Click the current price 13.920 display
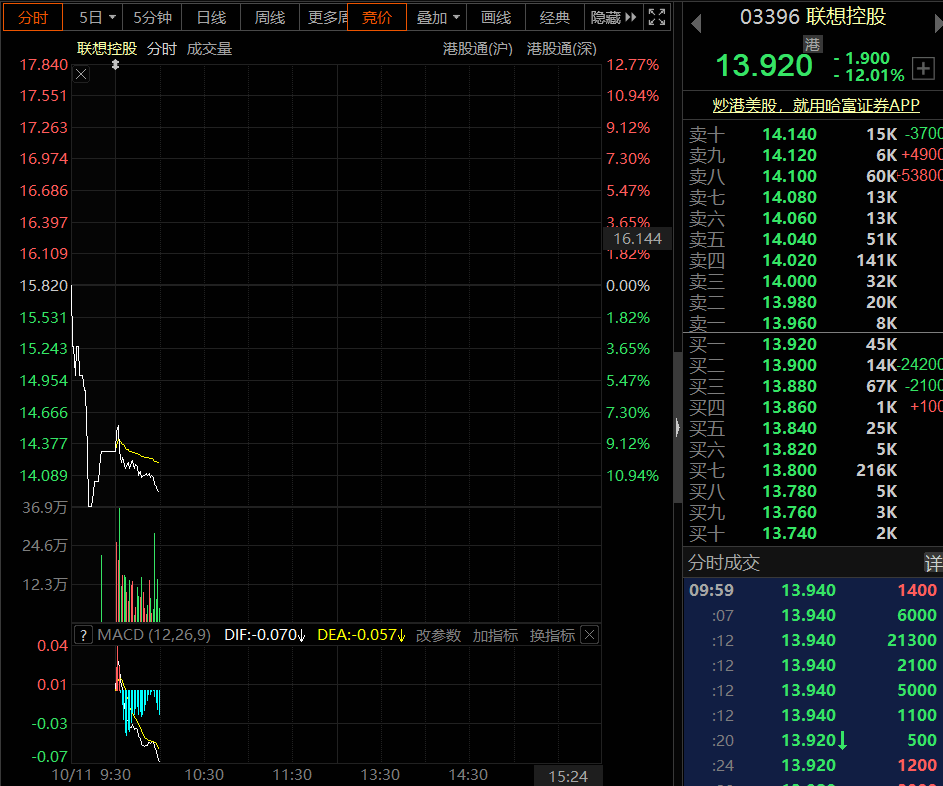This screenshot has width=943, height=786. pos(764,66)
